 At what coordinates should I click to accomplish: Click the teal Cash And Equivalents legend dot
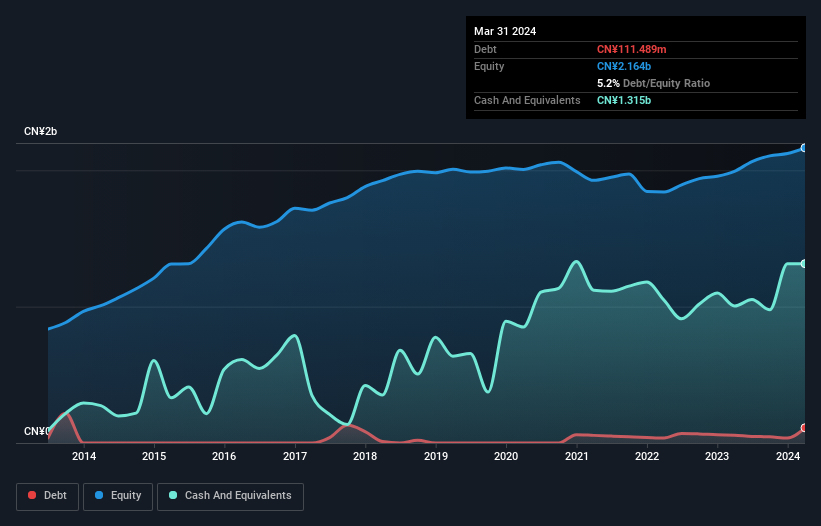[x=173, y=495]
